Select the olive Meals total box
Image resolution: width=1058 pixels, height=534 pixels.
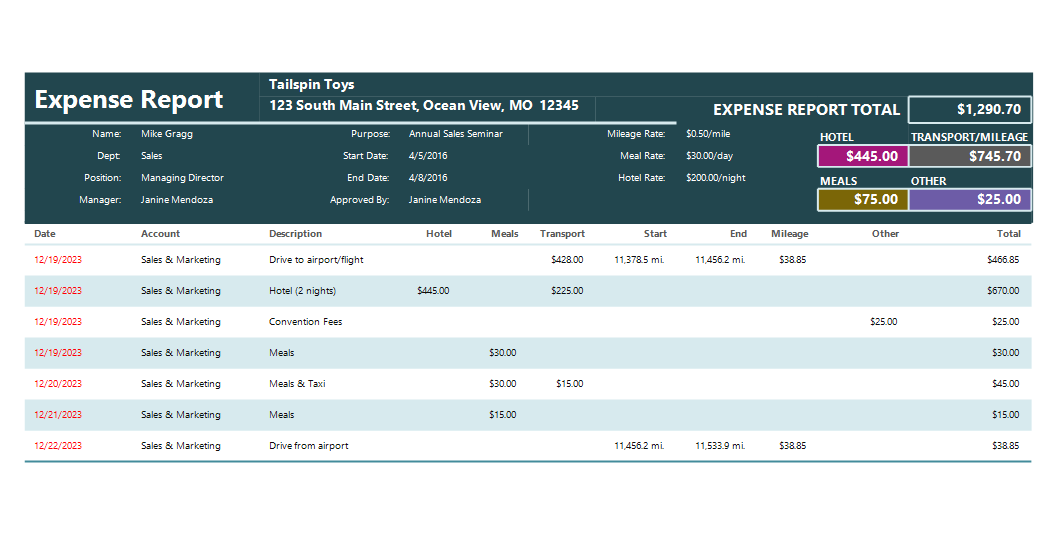point(863,199)
